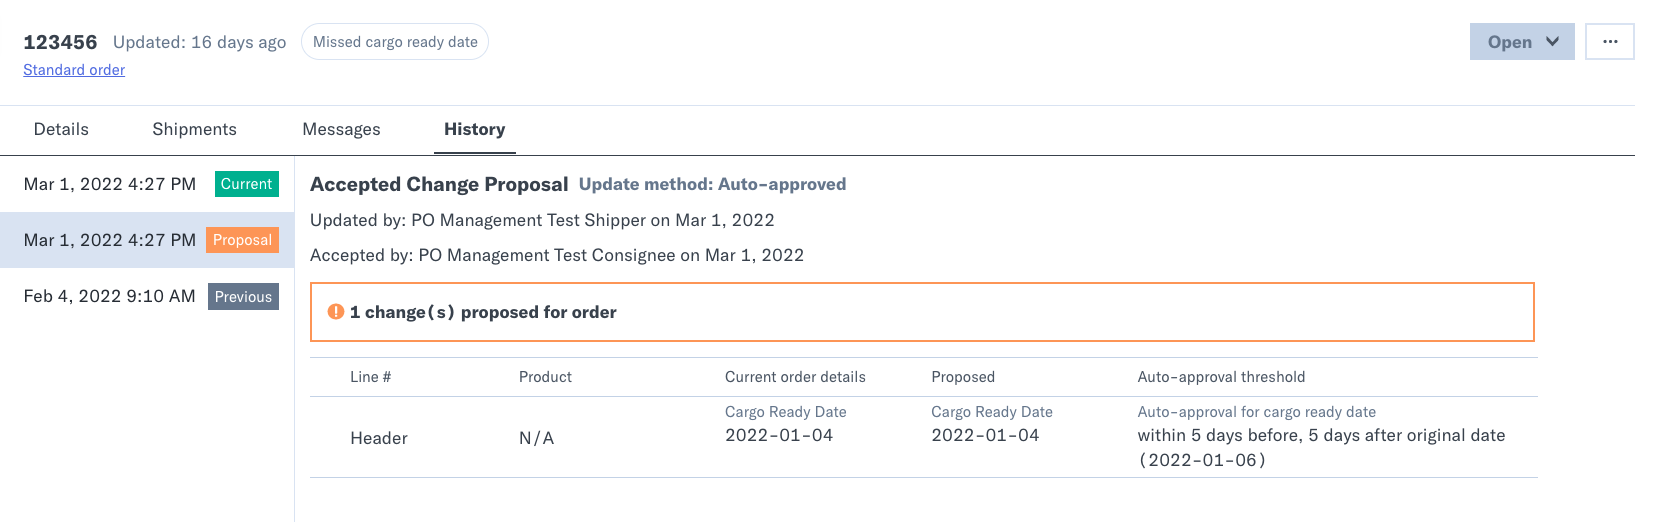
Task: Select the Current version from Mar 1, 2022
Action: pyautogui.click(x=147, y=184)
